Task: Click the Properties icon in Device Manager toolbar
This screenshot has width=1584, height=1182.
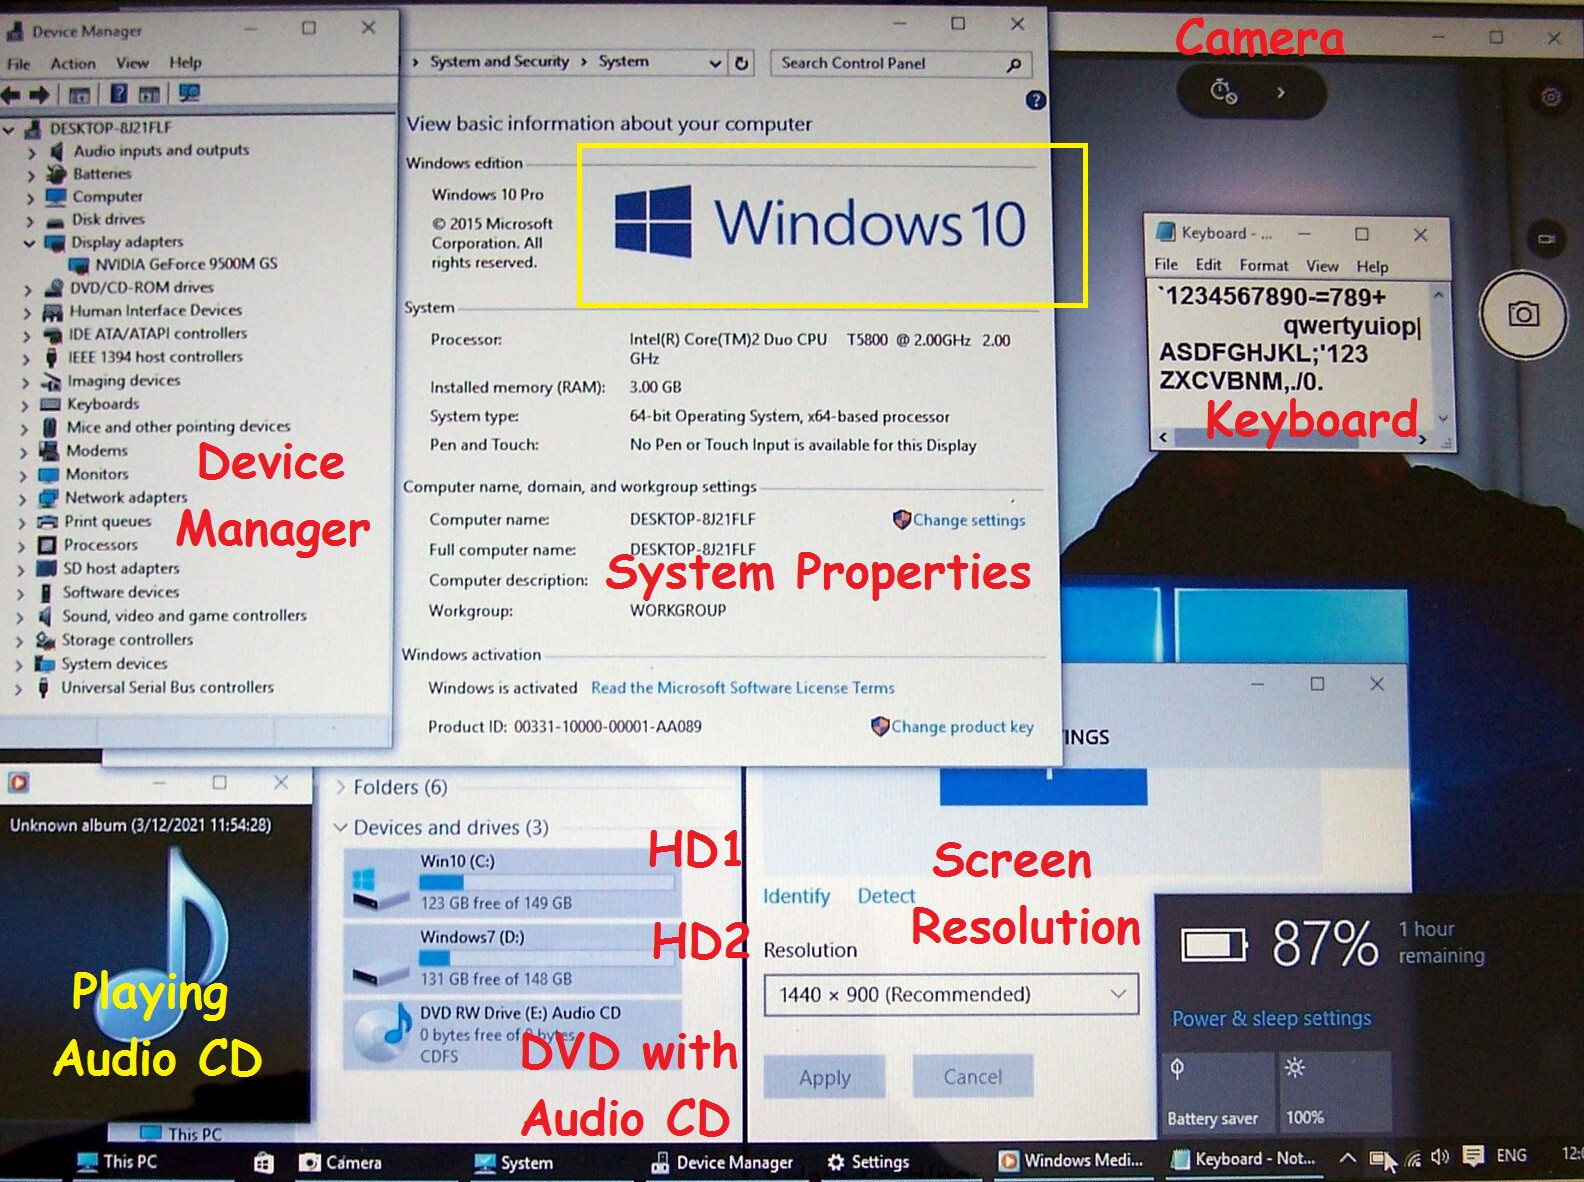Action: (79, 95)
